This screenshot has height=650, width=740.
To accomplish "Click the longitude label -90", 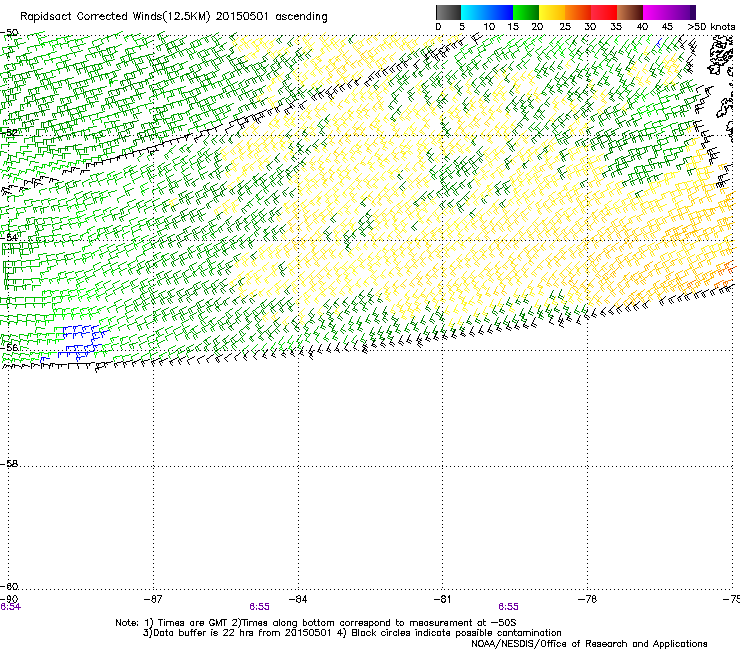I will pos(9,599).
